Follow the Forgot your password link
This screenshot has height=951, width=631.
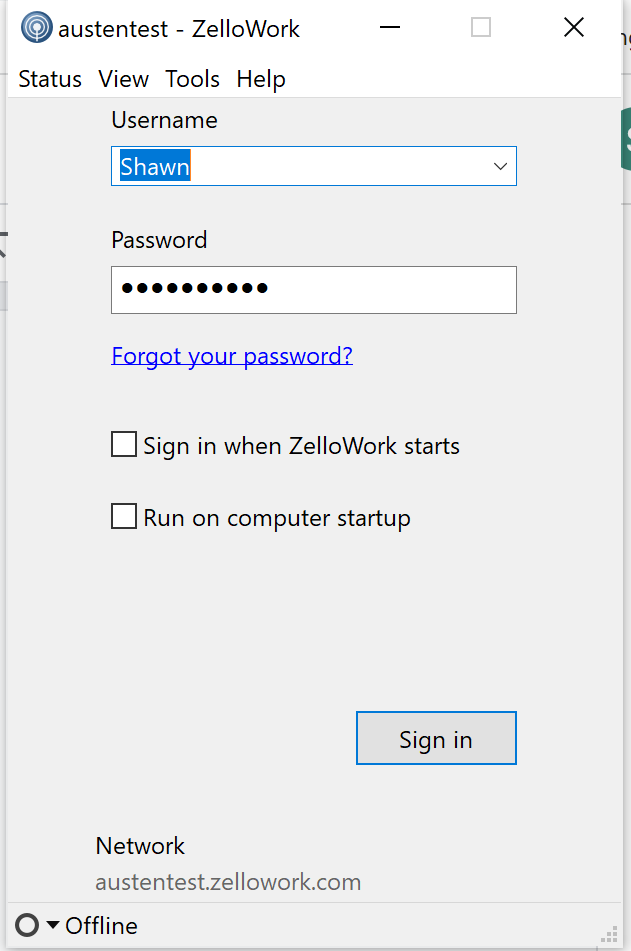[232, 355]
